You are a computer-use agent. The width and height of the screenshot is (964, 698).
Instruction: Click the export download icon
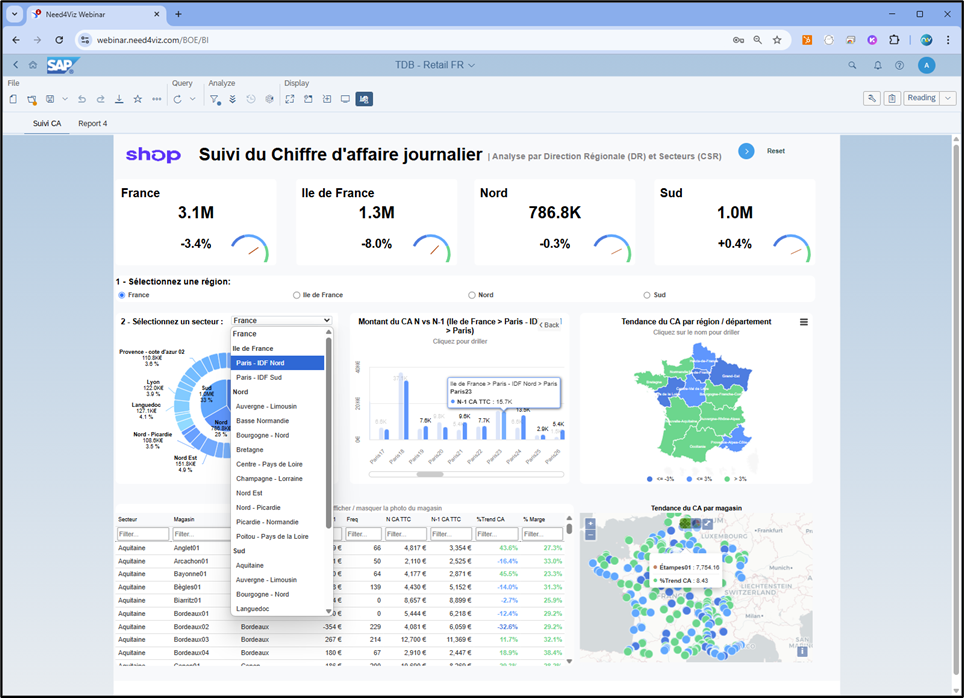coord(119,99)
